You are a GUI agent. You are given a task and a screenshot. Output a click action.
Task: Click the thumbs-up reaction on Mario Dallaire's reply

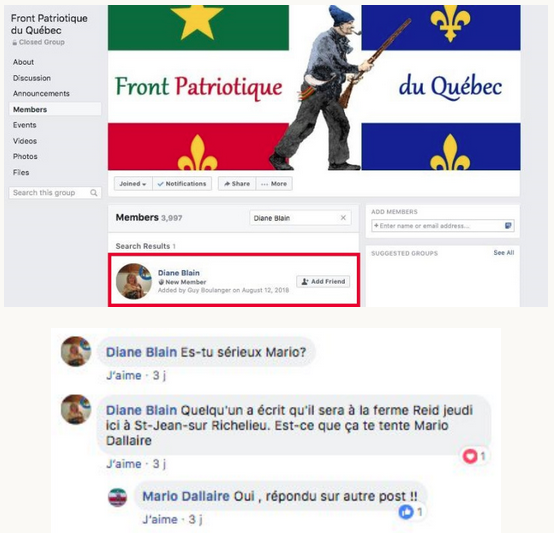pos(406,511)
